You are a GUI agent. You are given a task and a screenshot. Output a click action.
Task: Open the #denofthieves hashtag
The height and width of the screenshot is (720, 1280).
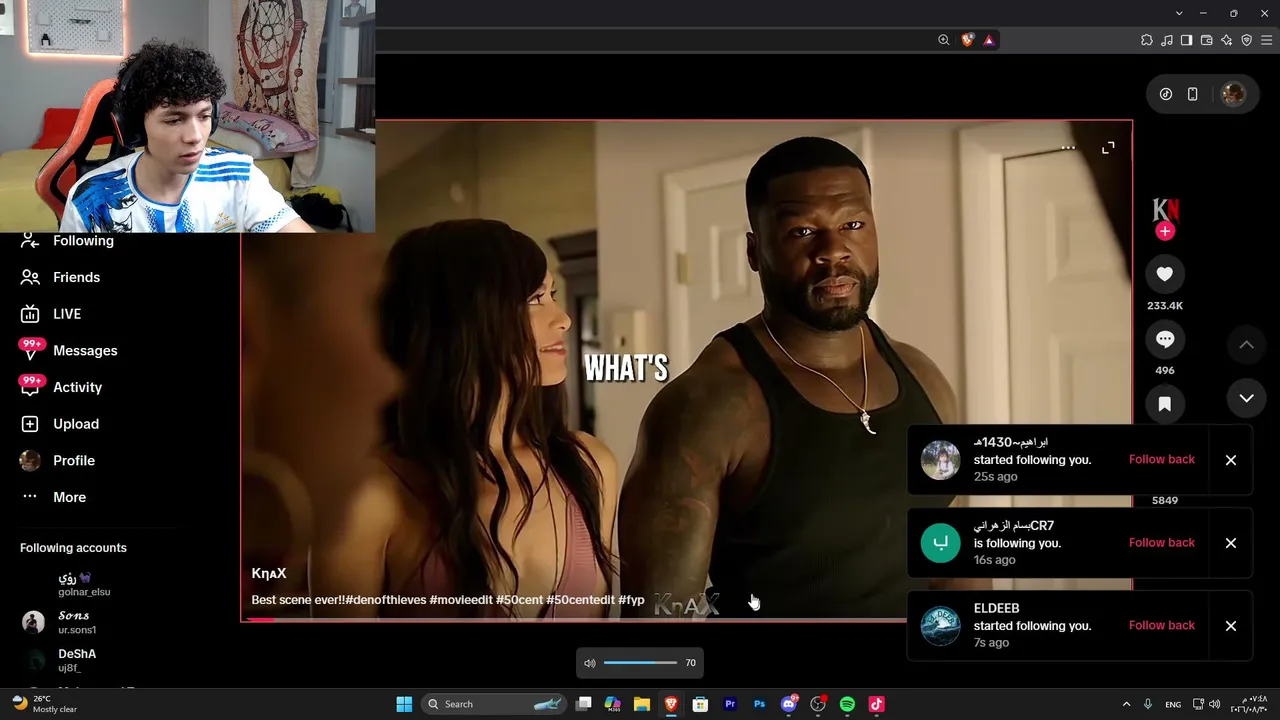[386, 600]
